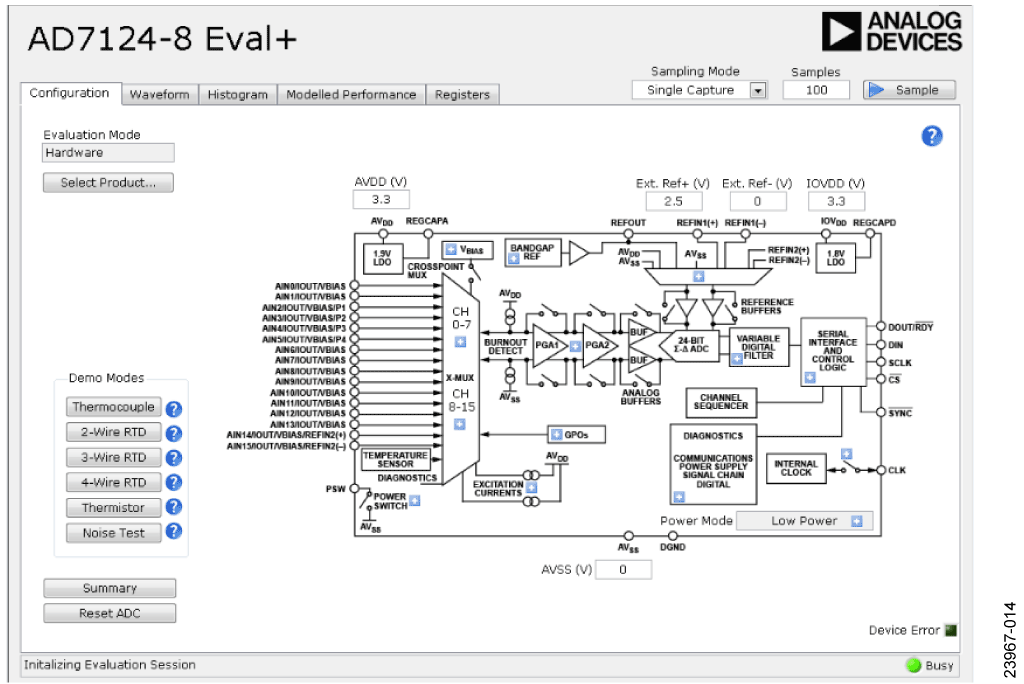Open the Noise Test help icon
The image size is (1024, 684).
pyautogui.click(x=173, y=533)
